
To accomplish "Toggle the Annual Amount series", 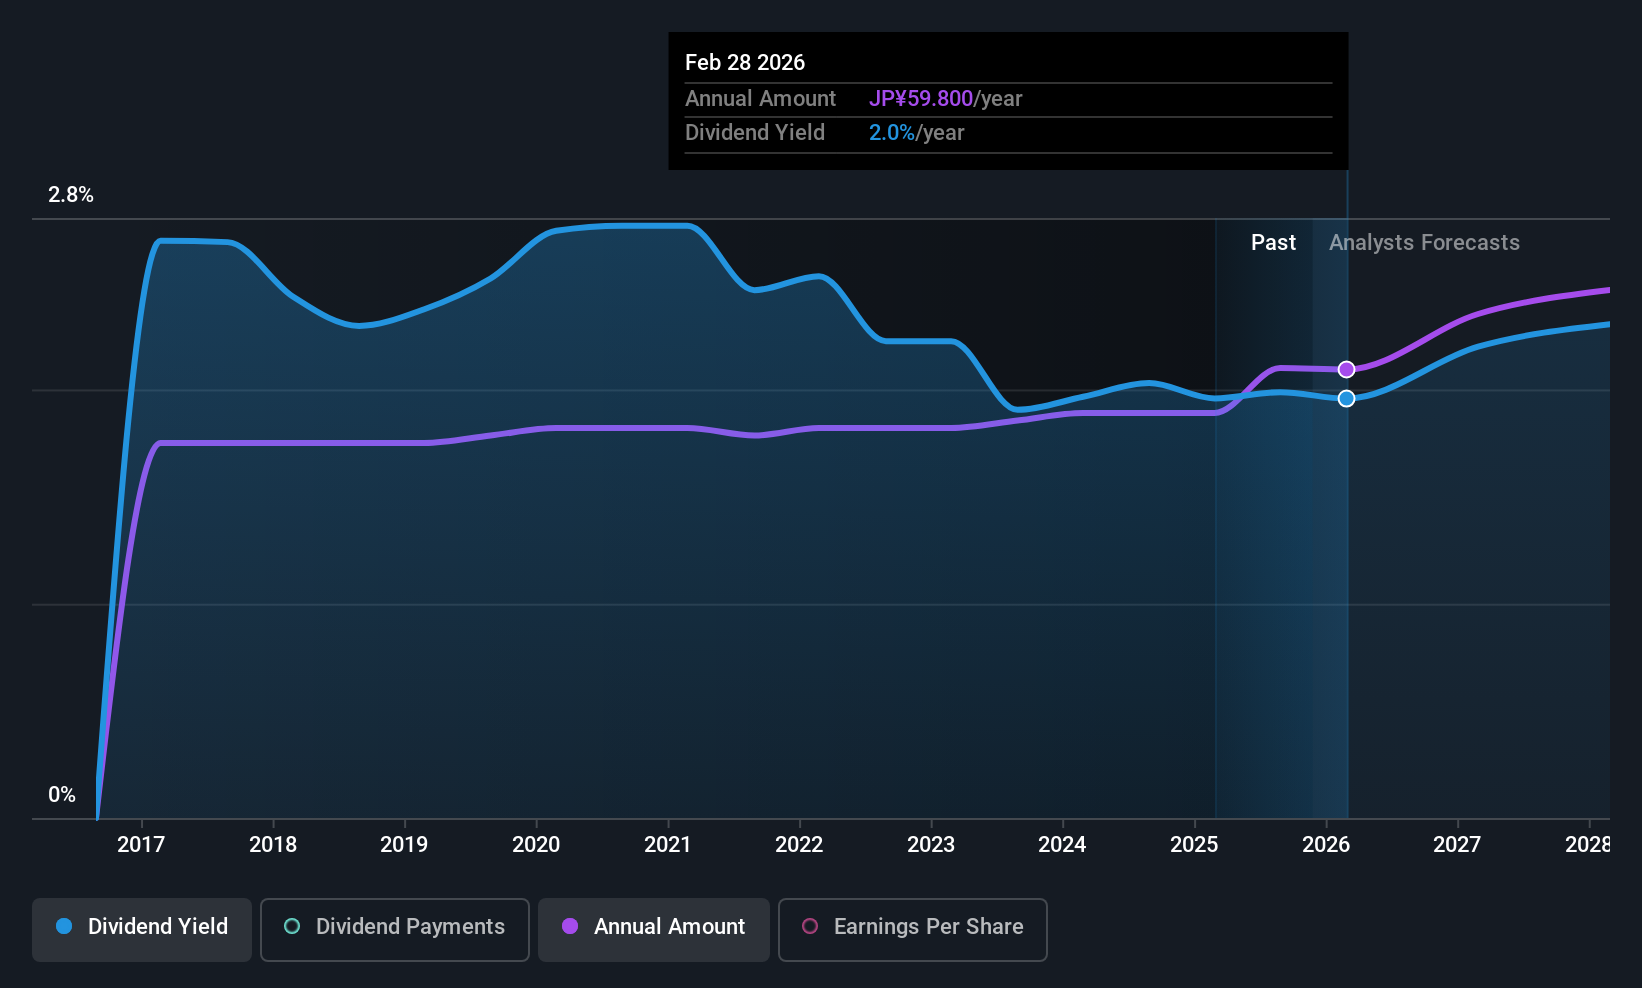I will pos(654,930).
